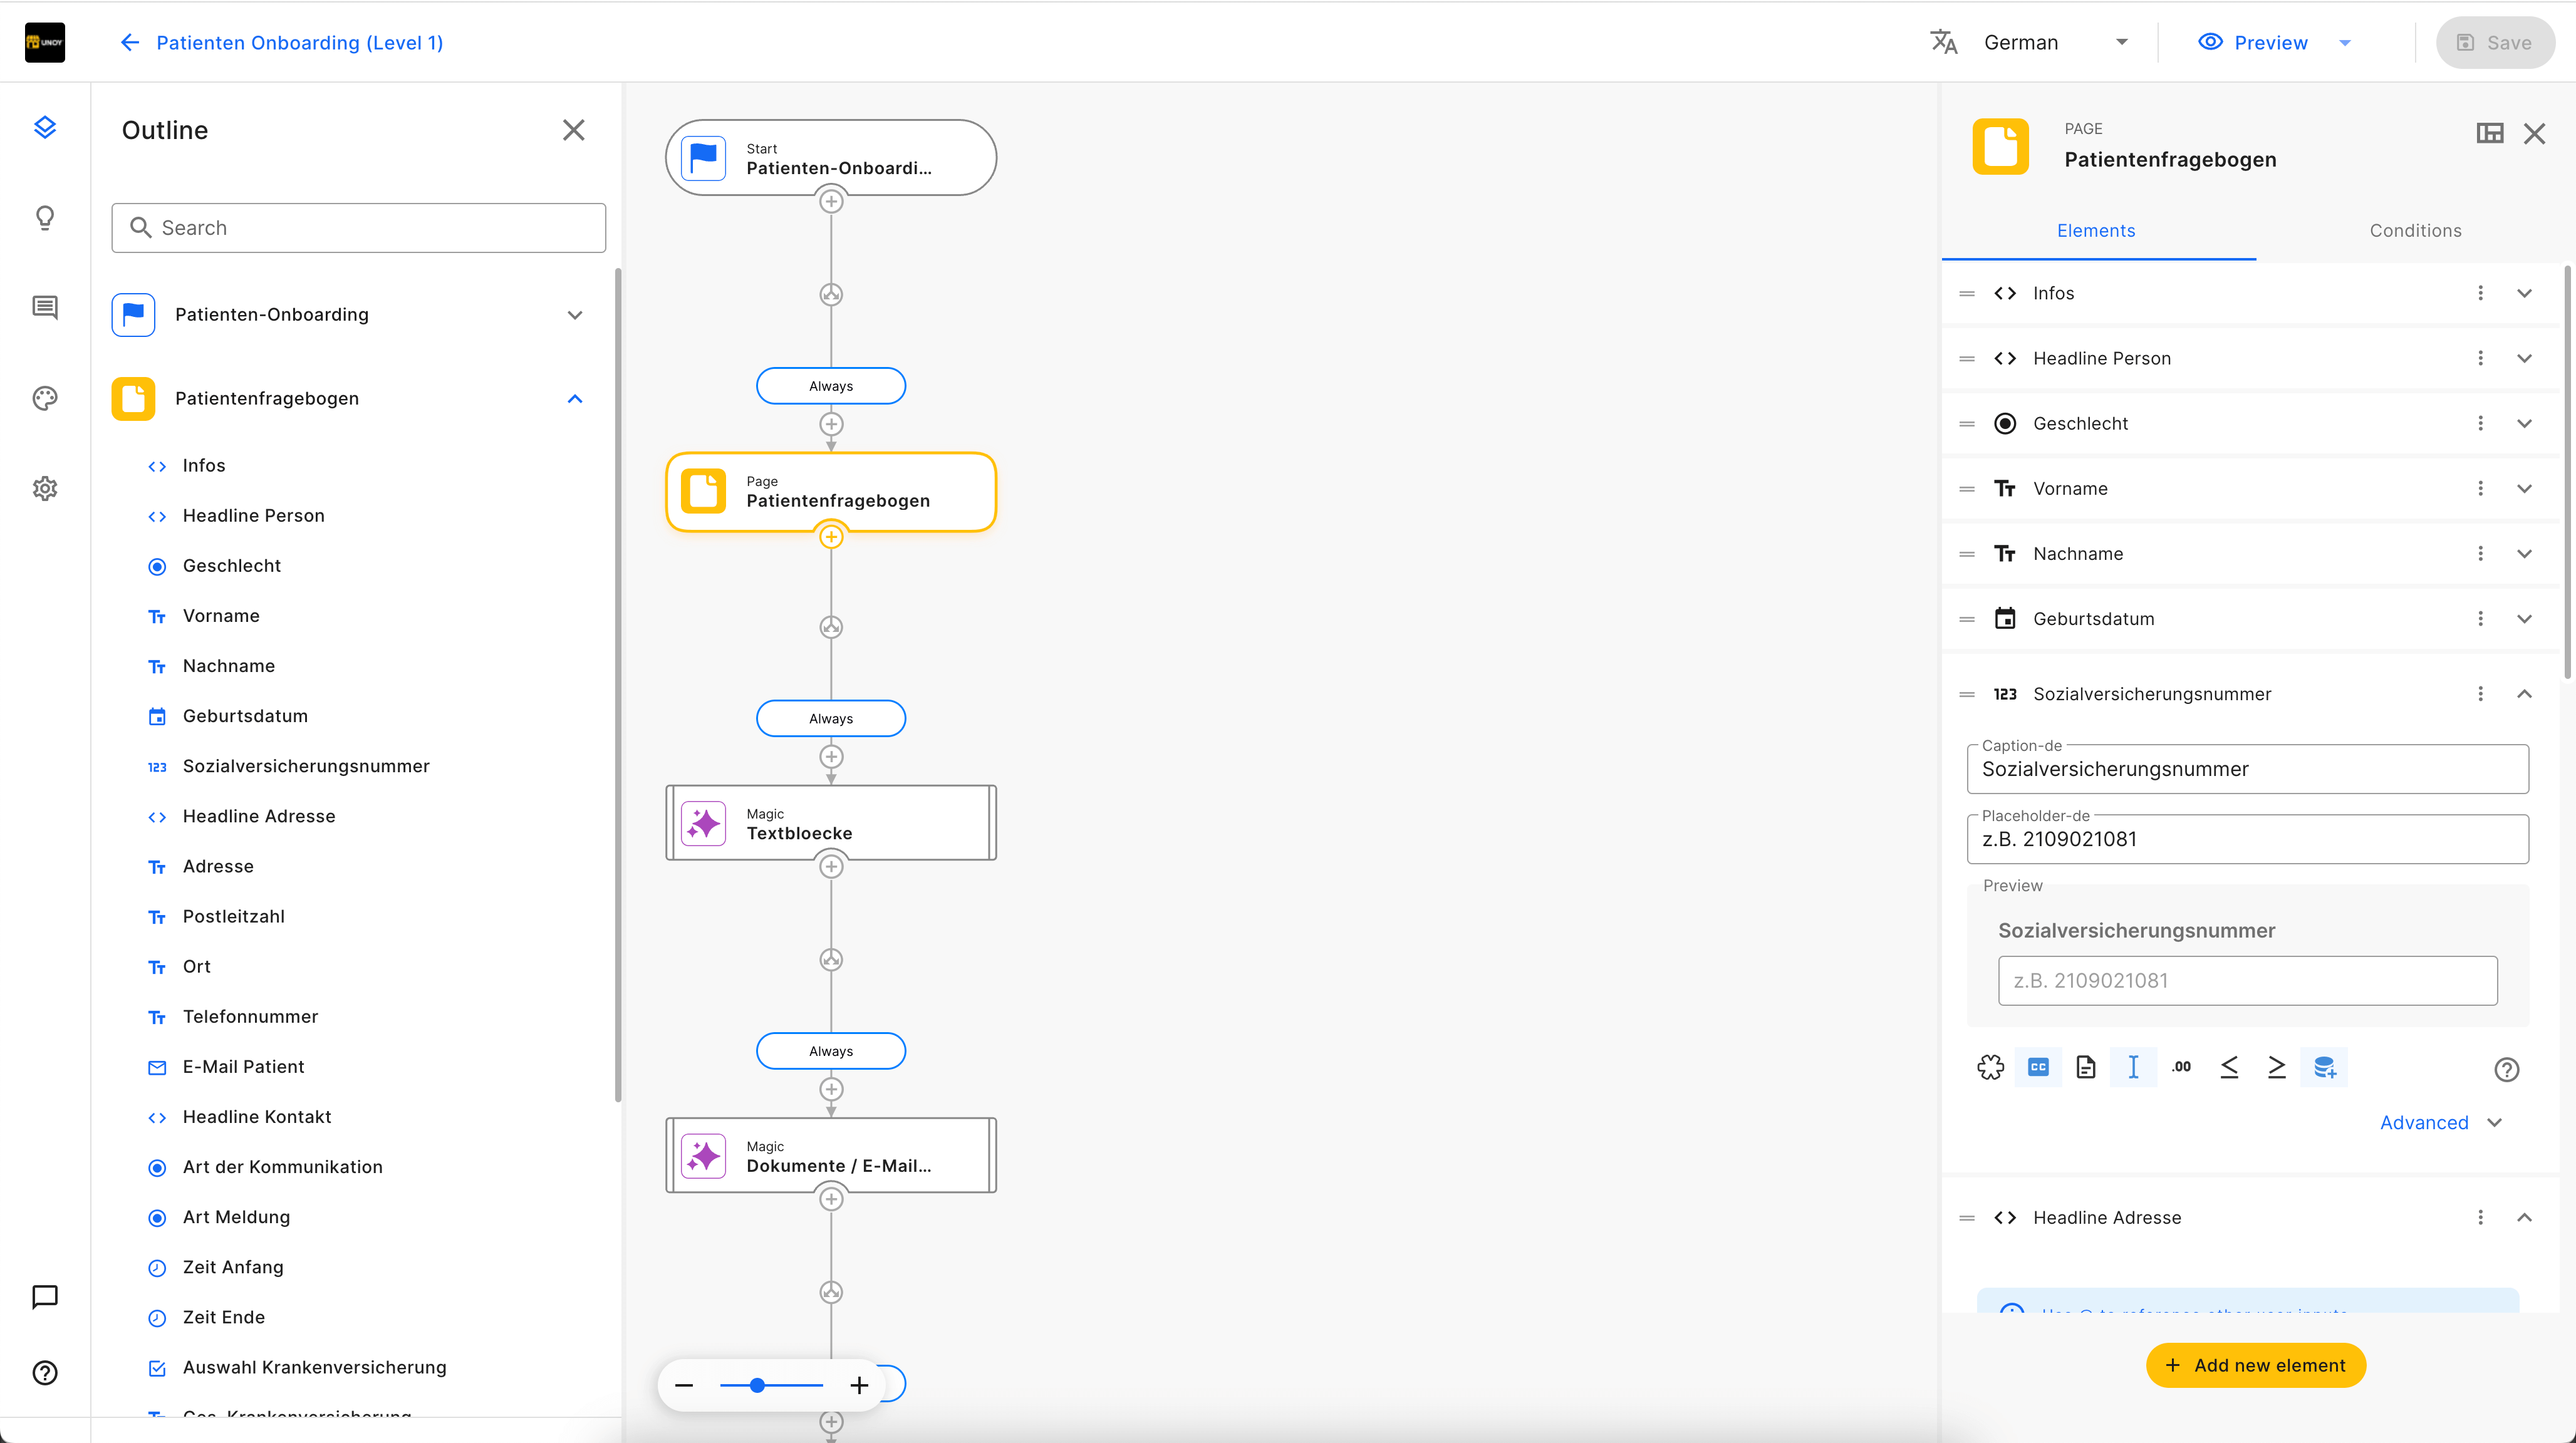Toggle the CC caption option
This screenshot has width=2576, height=1443.
[x=2038, y=1067]
